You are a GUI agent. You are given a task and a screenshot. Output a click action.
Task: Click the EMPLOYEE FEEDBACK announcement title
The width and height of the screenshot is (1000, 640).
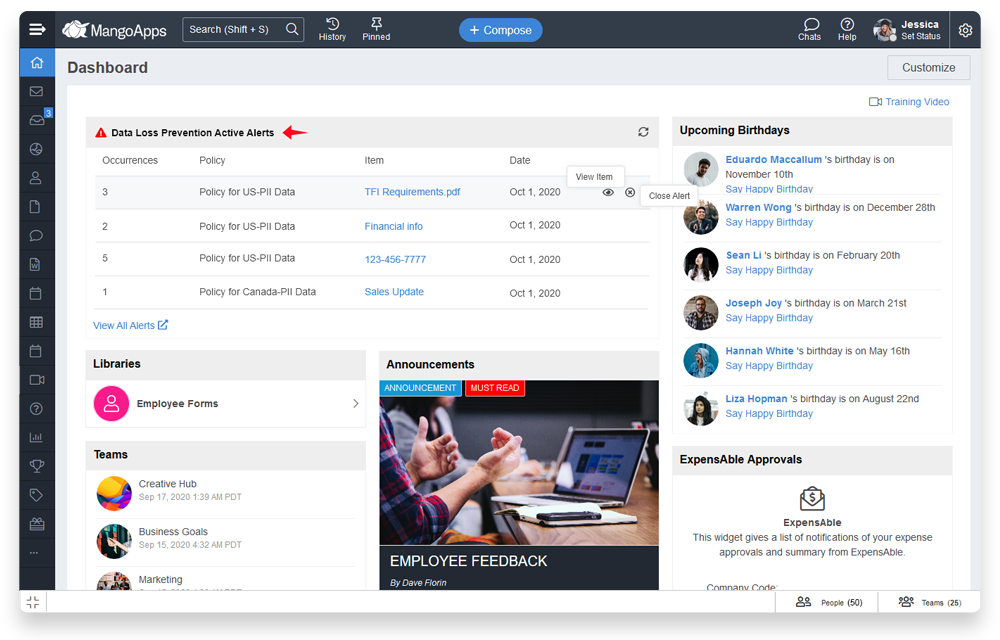(x=468, y=561)
